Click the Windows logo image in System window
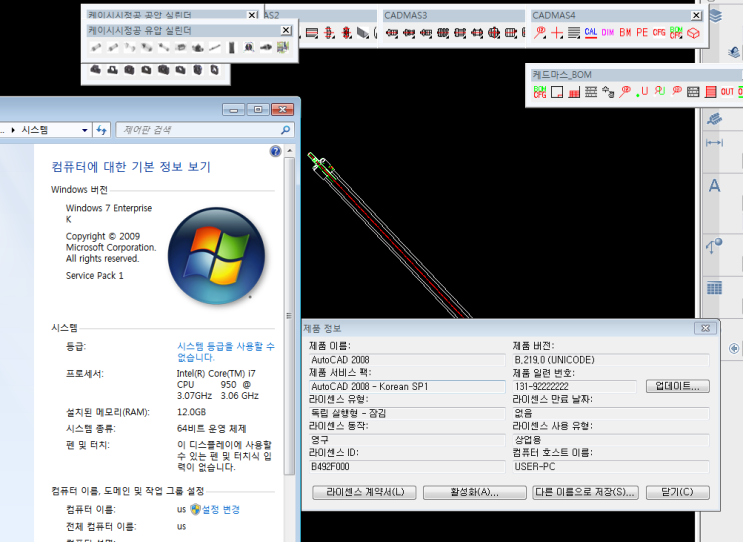This screenshot has width=743, height=542. point(217,256)
